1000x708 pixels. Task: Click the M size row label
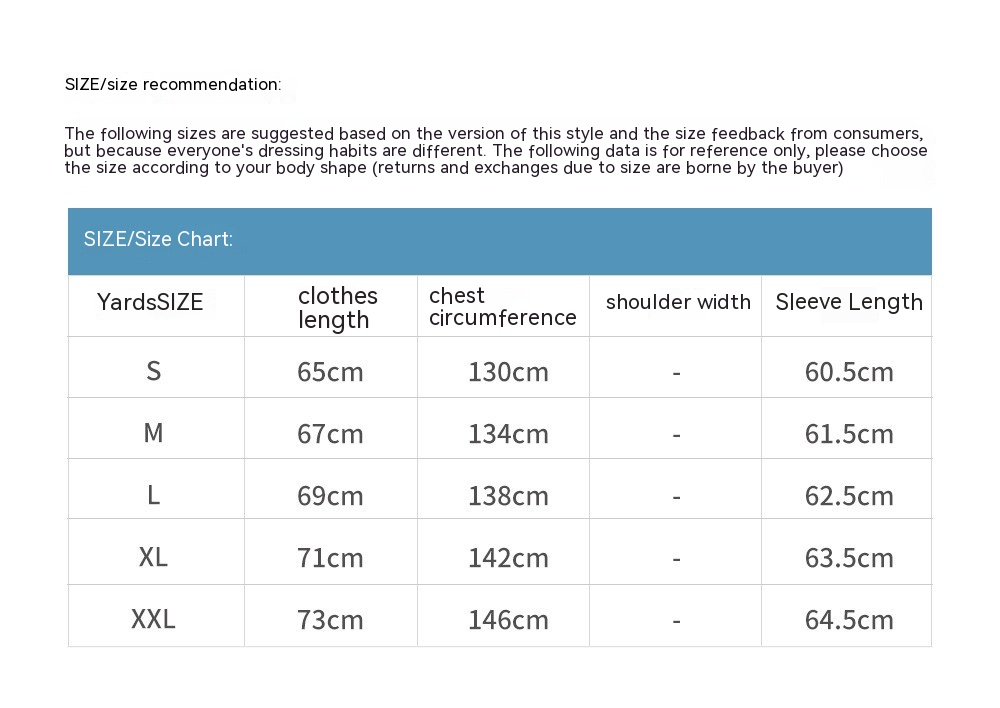pos(153,433)
